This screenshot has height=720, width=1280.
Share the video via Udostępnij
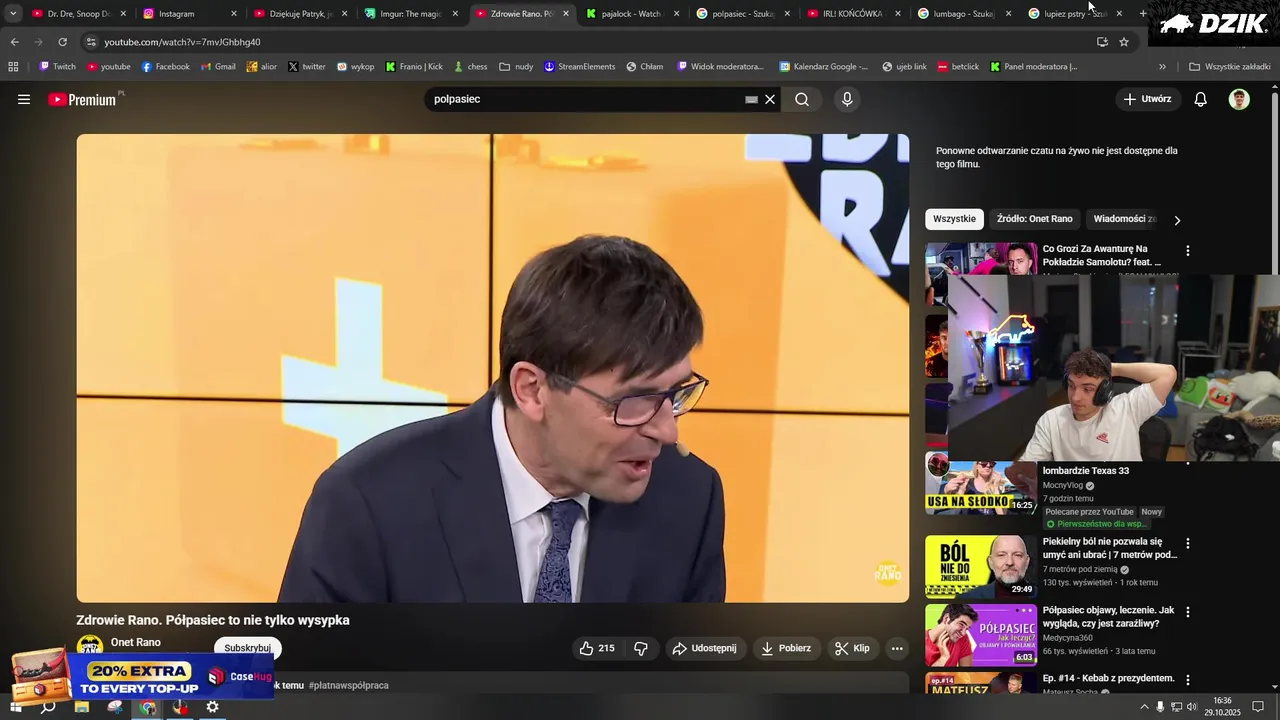click(x=705, y=648)
